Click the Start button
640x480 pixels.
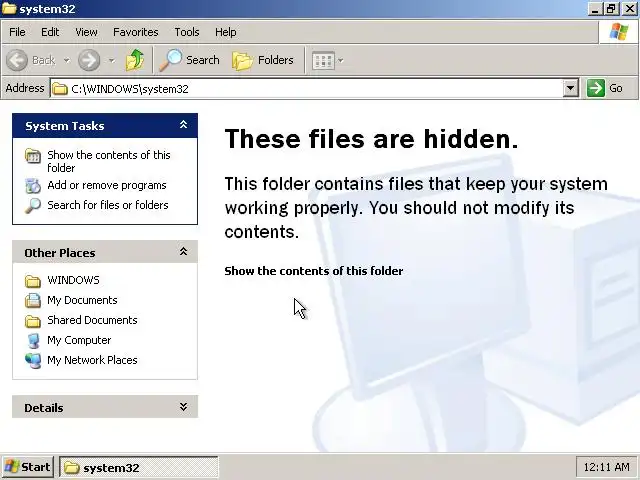coord(27,467)
